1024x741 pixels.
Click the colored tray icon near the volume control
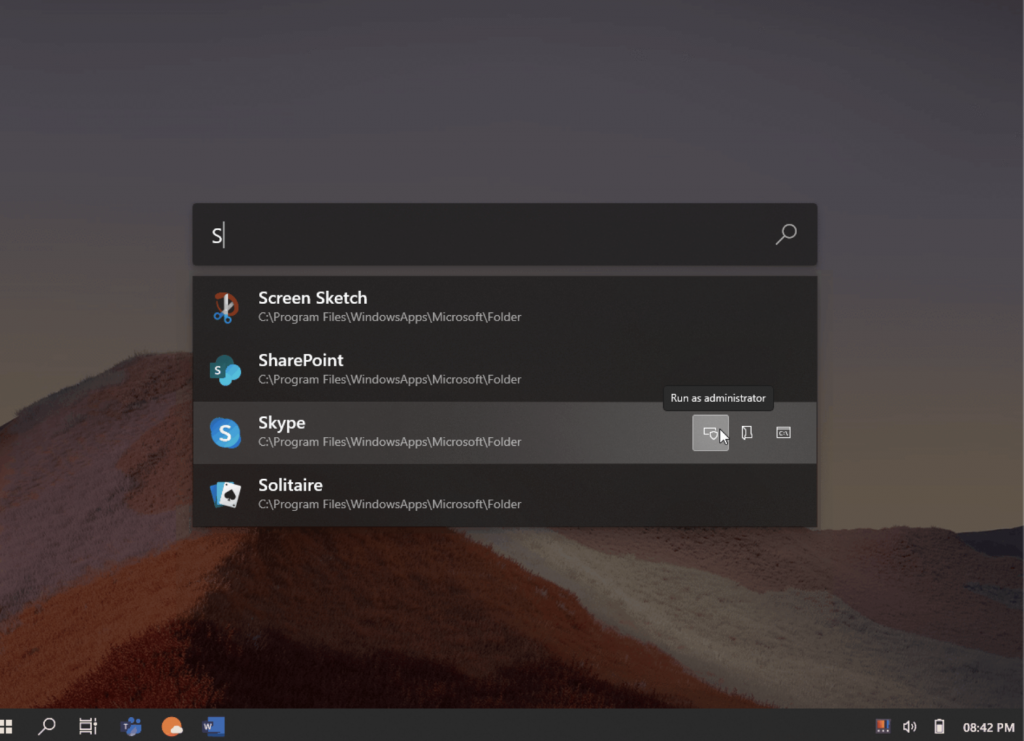coord(883,726)
